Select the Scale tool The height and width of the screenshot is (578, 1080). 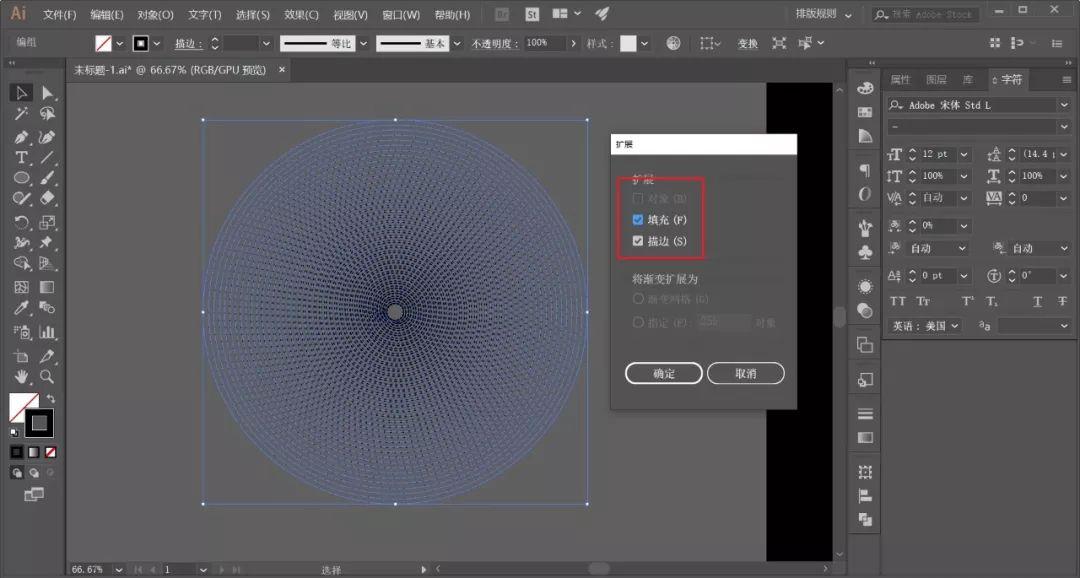47,222
